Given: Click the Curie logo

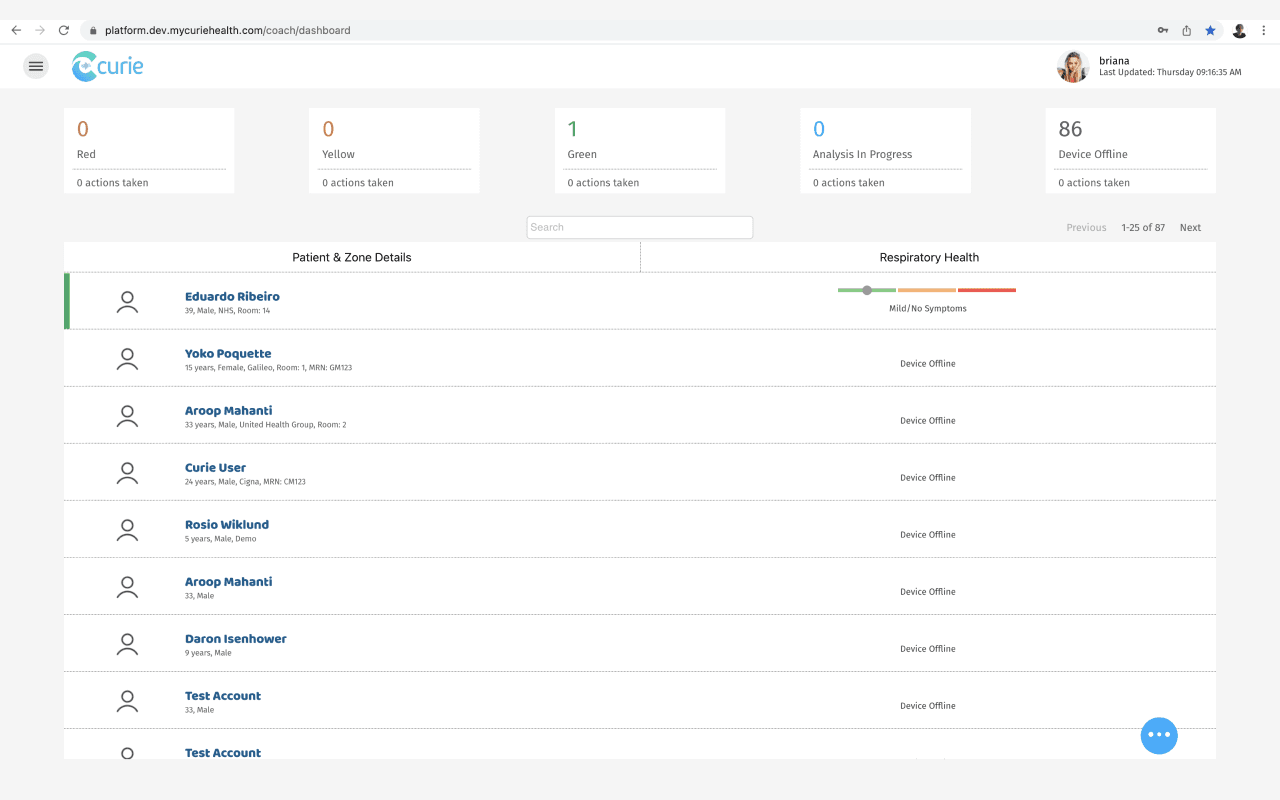Looking at the screenshot, I should point(108,67).
